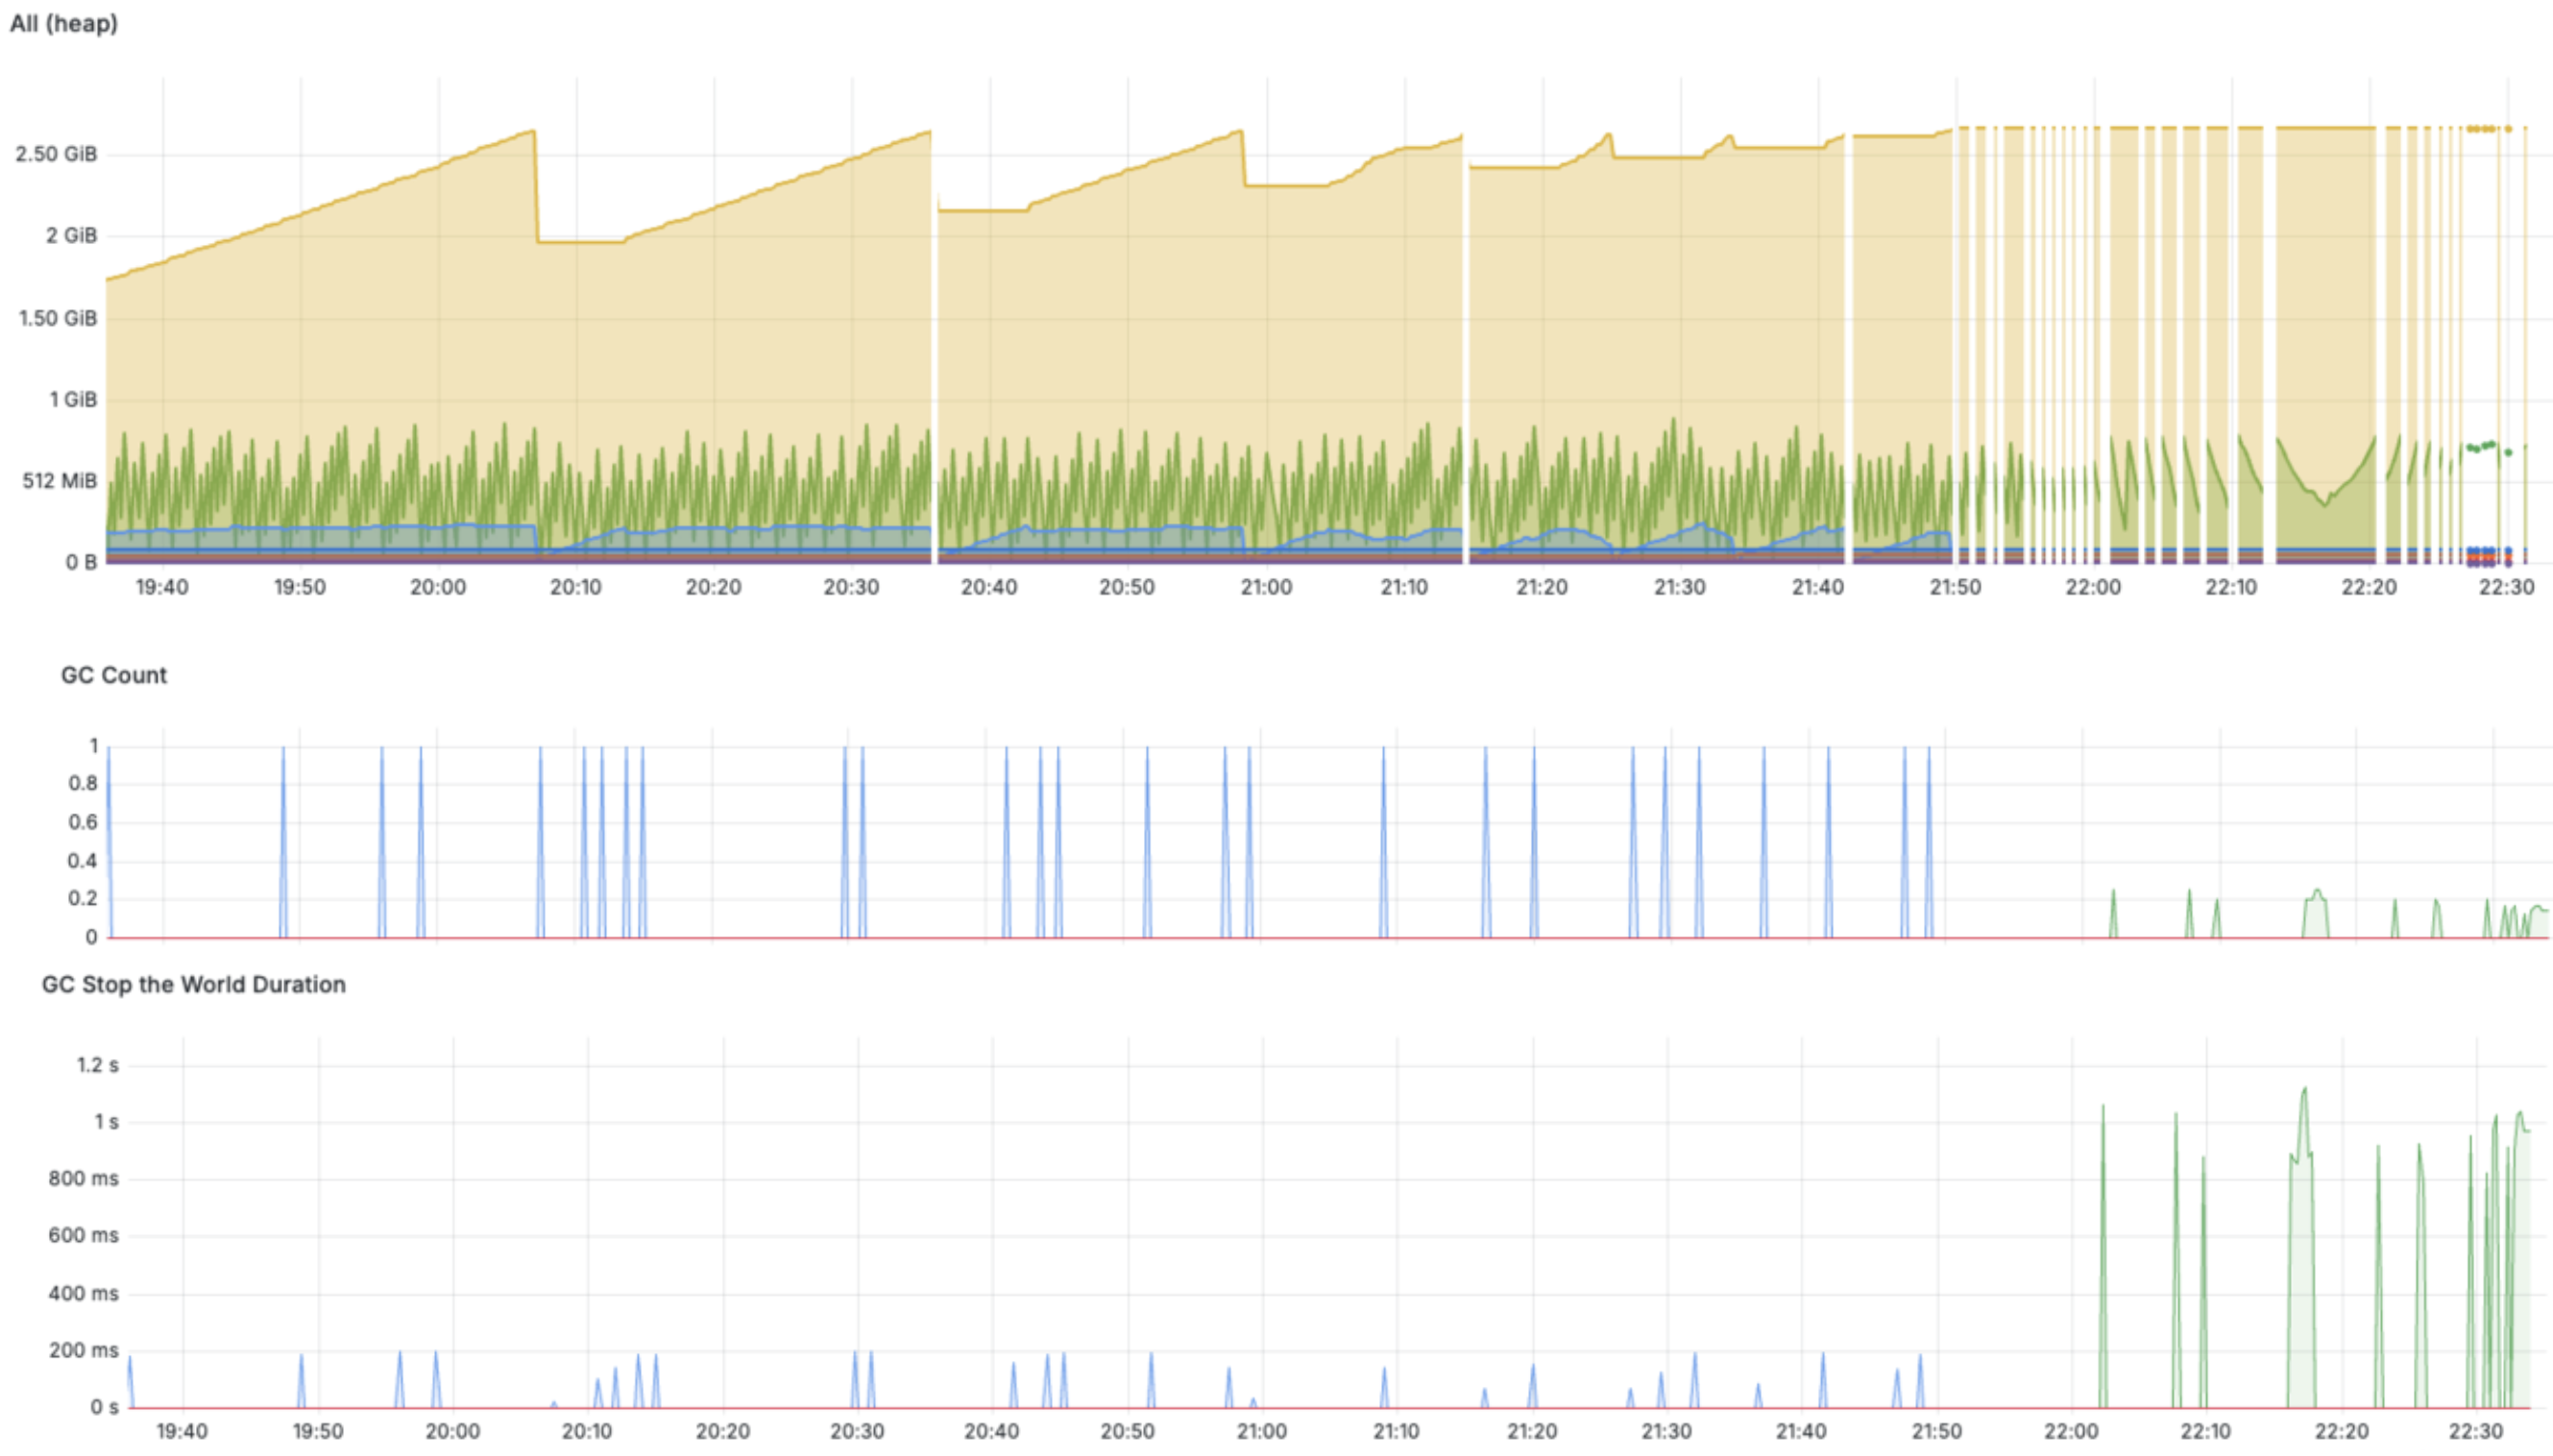Open the All (heap) panel title menu
Screen dimensions: 2553x1456
63,23
